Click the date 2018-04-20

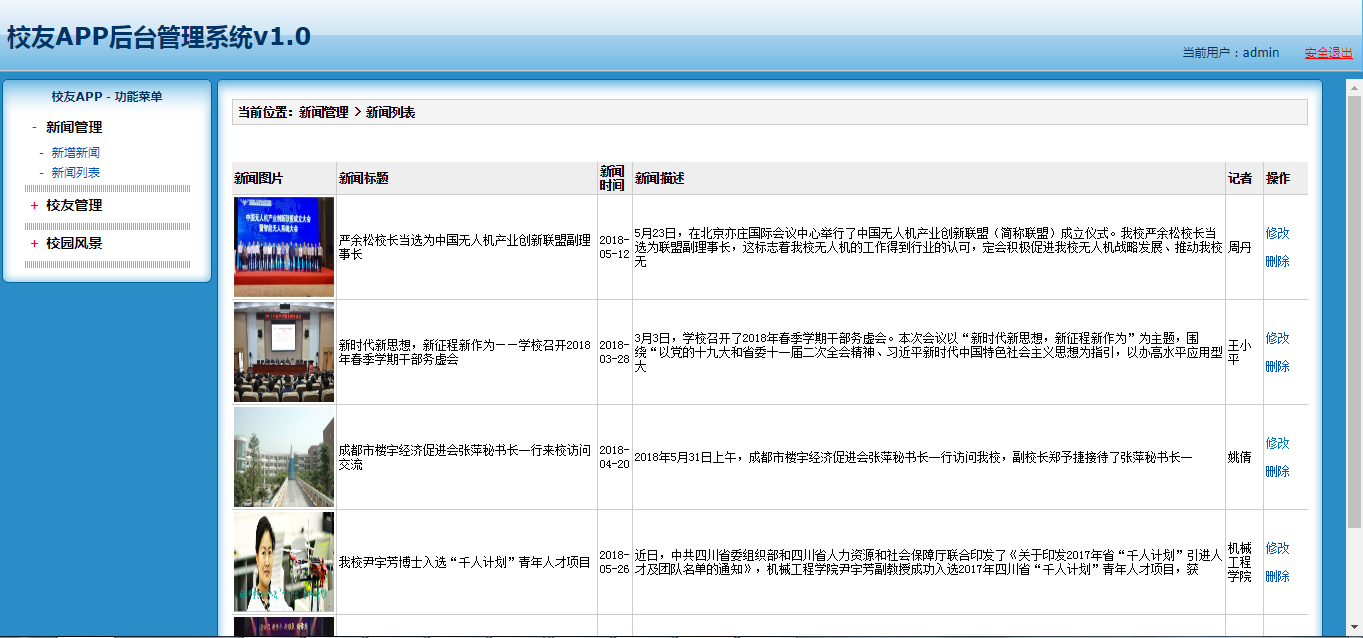pyautogui.click(x=615, y=457)
